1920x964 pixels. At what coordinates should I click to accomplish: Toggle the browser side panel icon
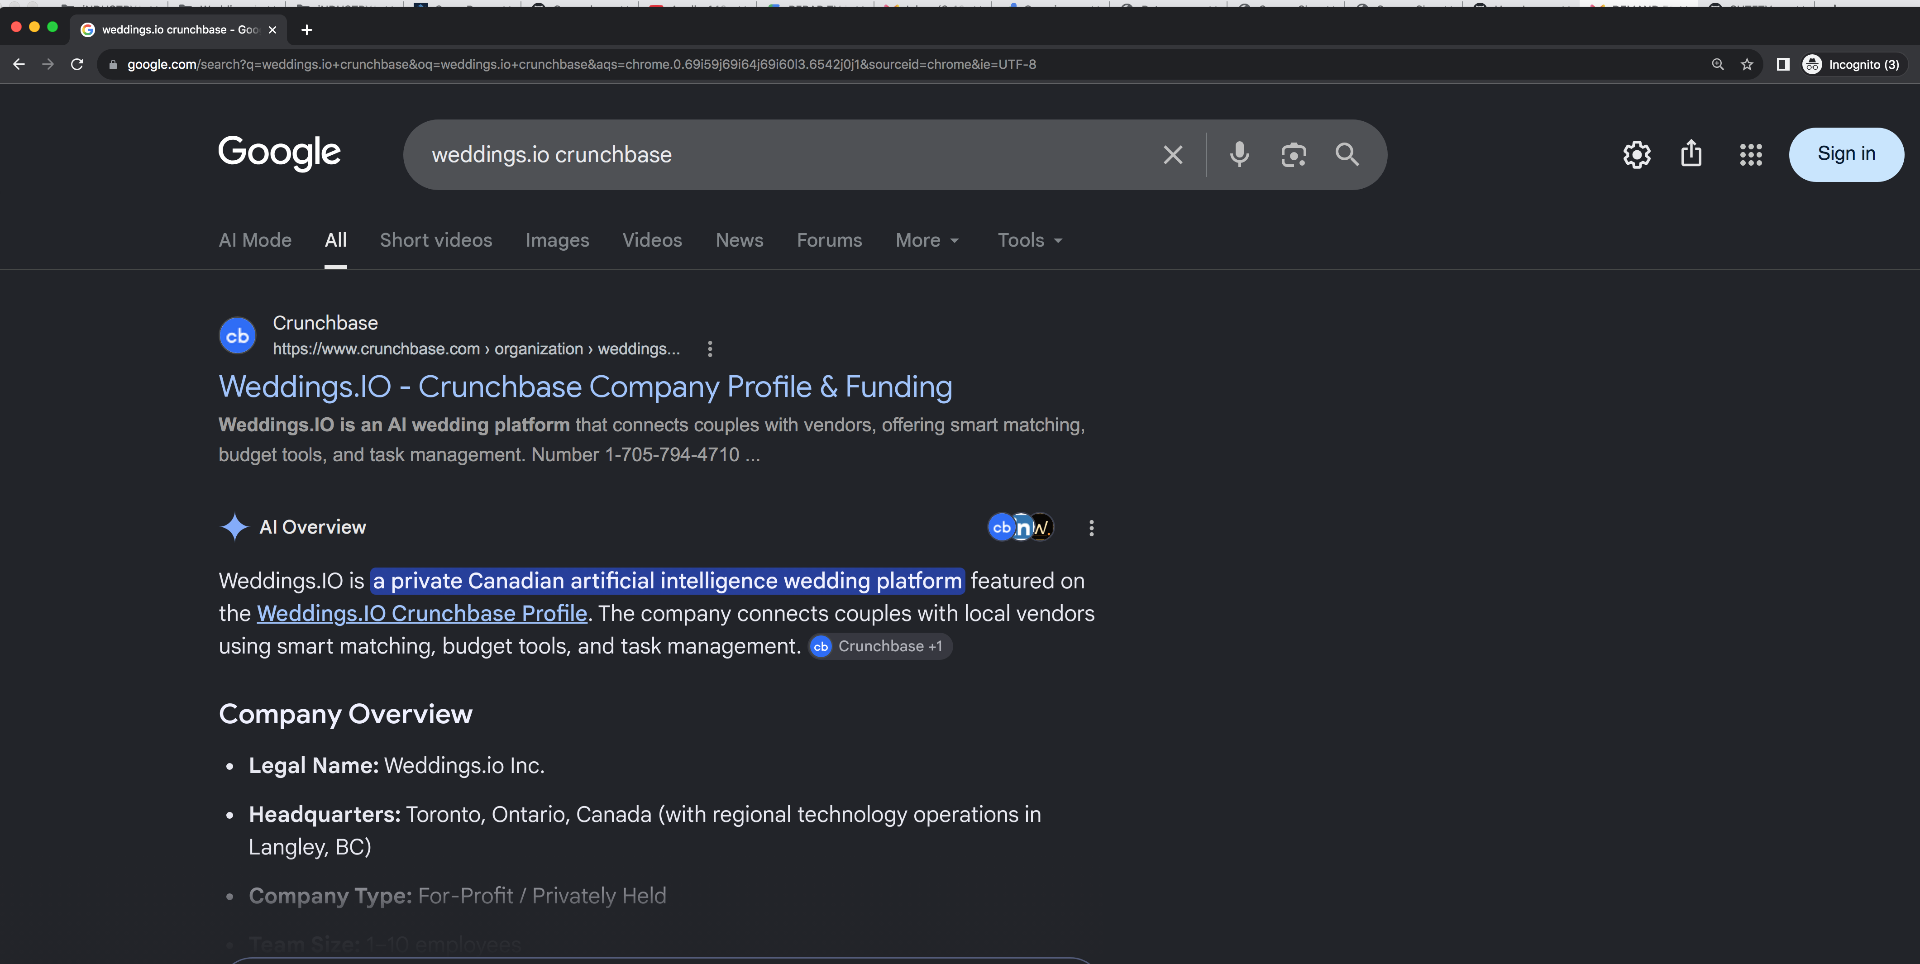click(1783, 64)
